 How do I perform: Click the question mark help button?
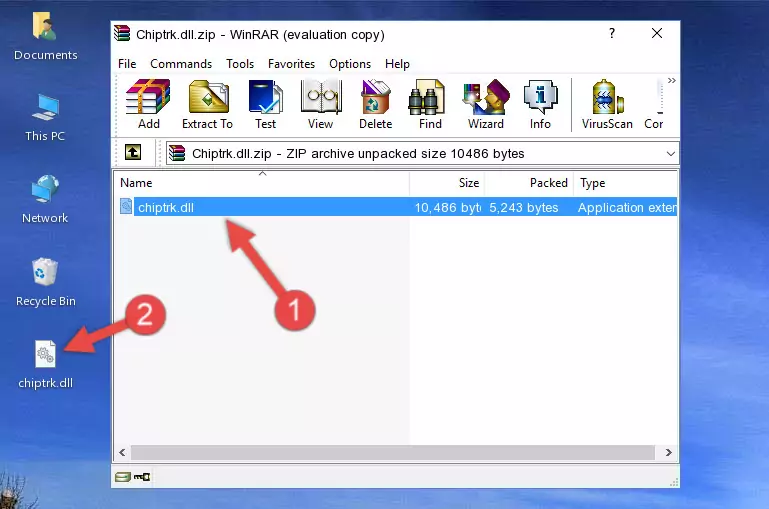click(x=612, y=33)
